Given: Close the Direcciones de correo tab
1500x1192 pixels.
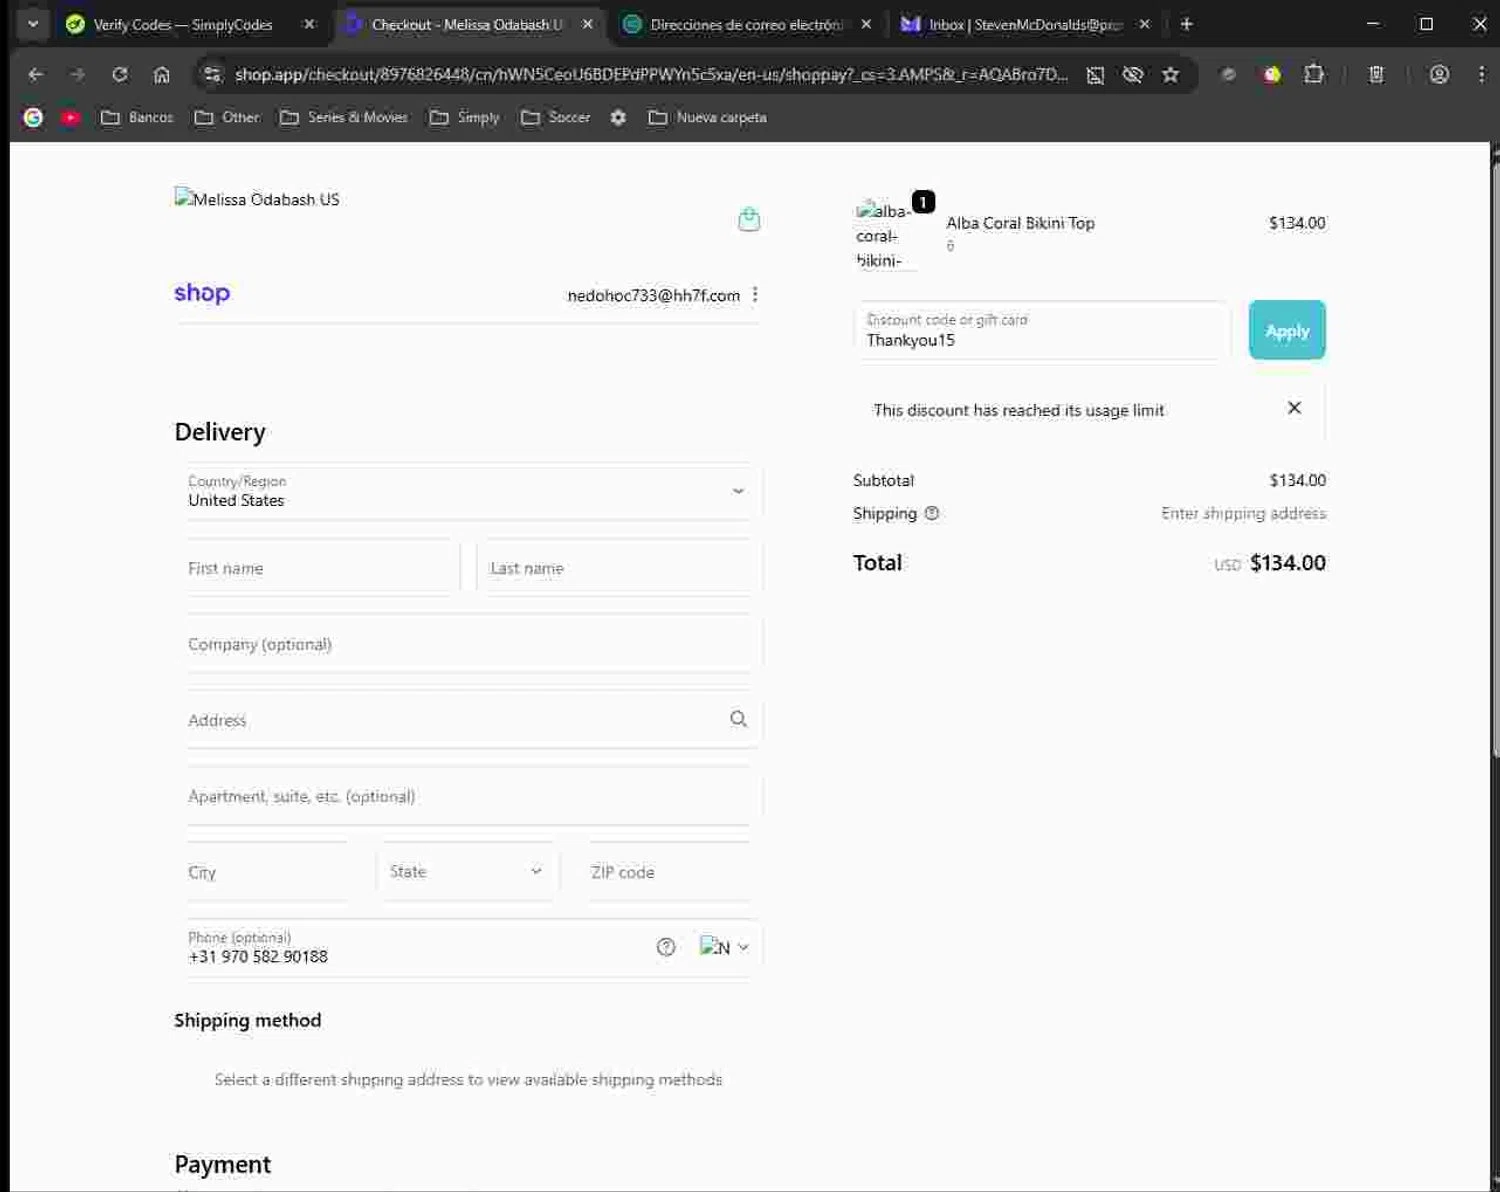Looking at the screenshot, I should point(866,24).
